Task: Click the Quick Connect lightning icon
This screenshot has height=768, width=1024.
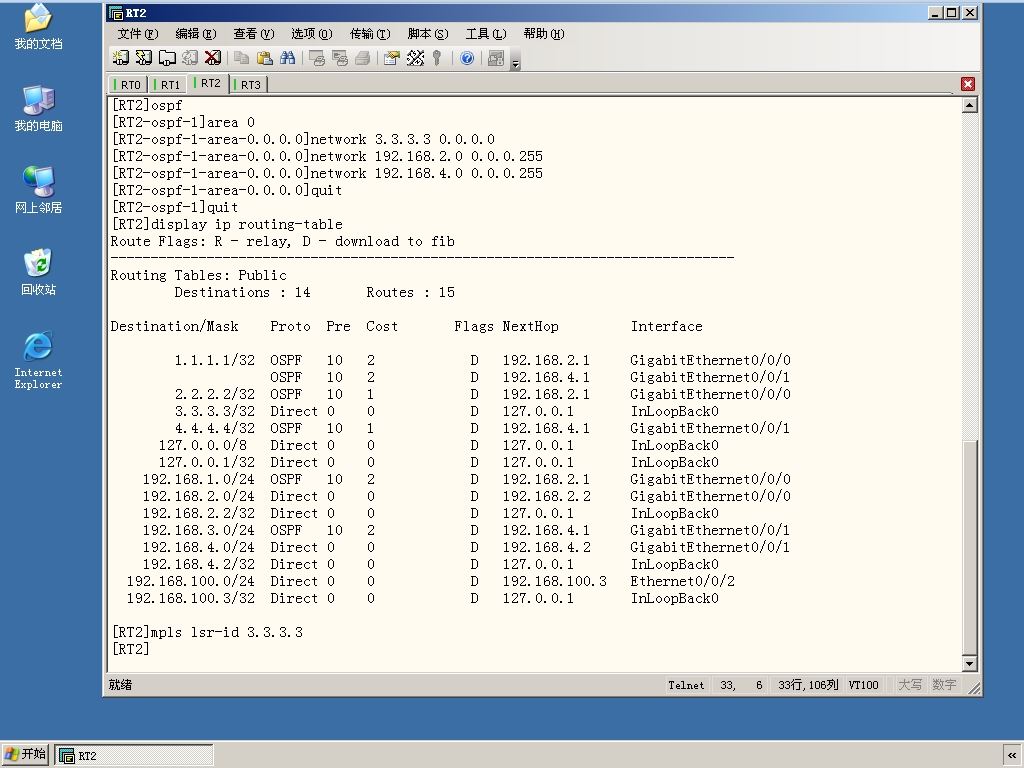Action: click(144, 58)
